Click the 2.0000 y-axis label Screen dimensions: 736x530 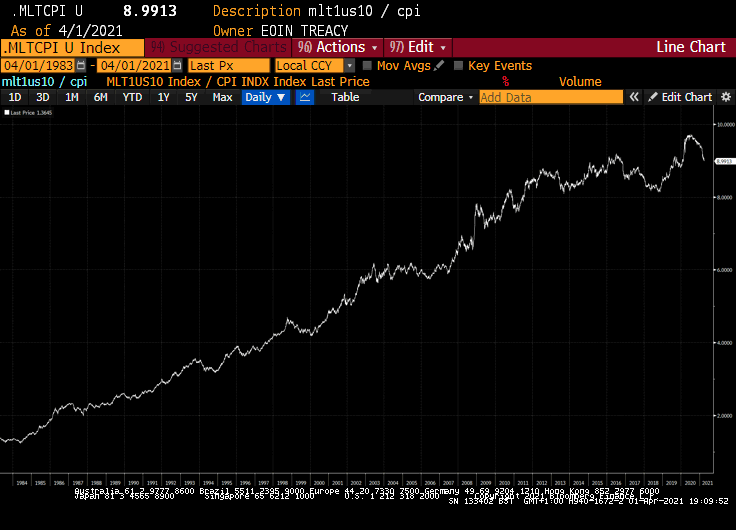[726, 415]
